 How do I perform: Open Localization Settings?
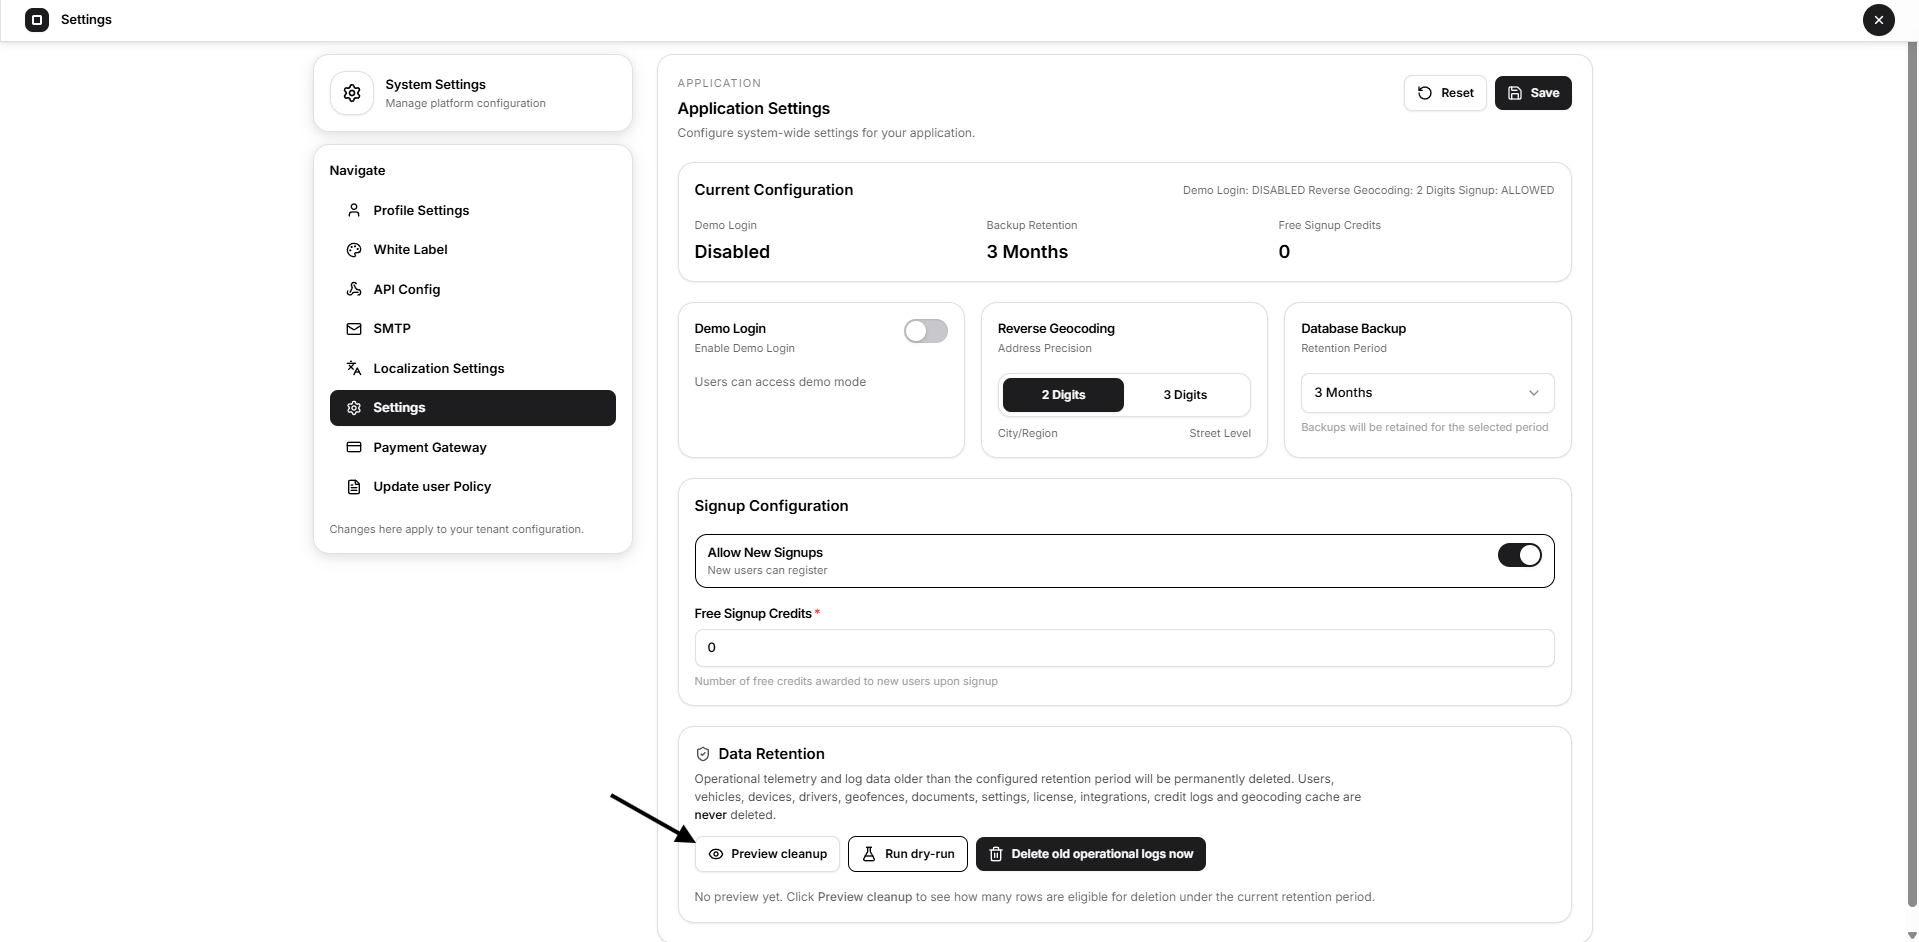(472, 368)
